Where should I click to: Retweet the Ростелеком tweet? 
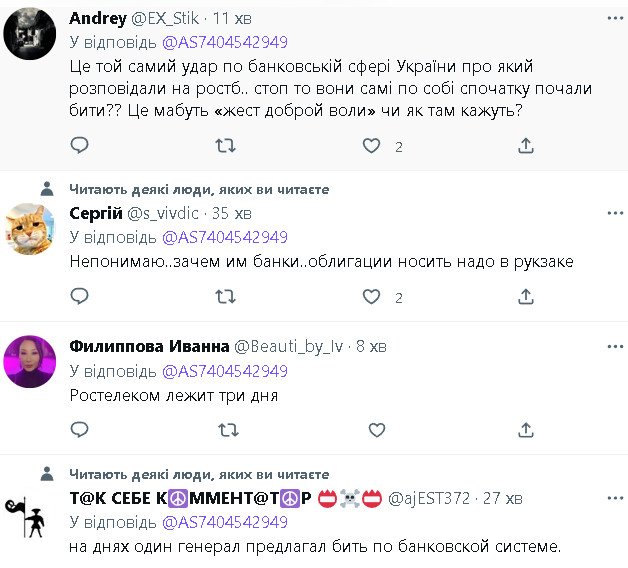pos(226,430)
